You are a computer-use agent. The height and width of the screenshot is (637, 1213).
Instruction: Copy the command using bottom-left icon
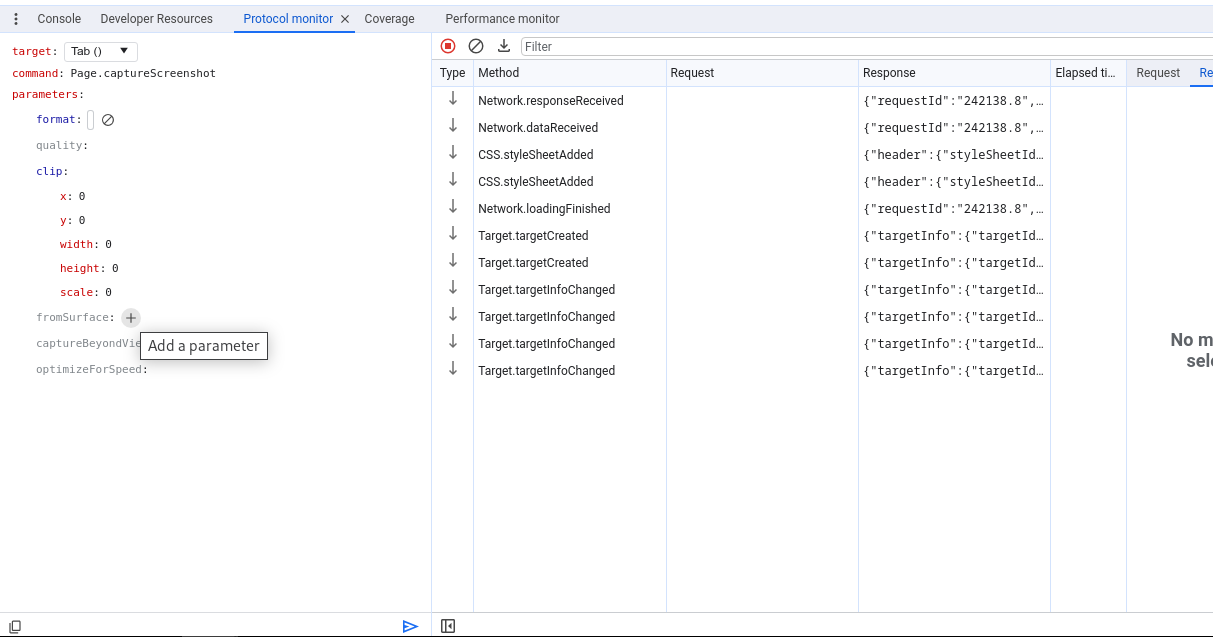point(15,626)
